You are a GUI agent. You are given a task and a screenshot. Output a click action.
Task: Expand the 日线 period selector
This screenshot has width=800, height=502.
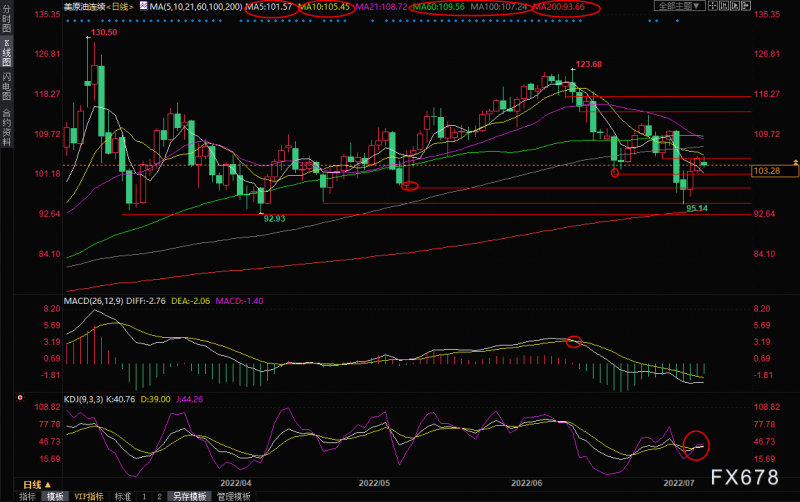(37, 484)
